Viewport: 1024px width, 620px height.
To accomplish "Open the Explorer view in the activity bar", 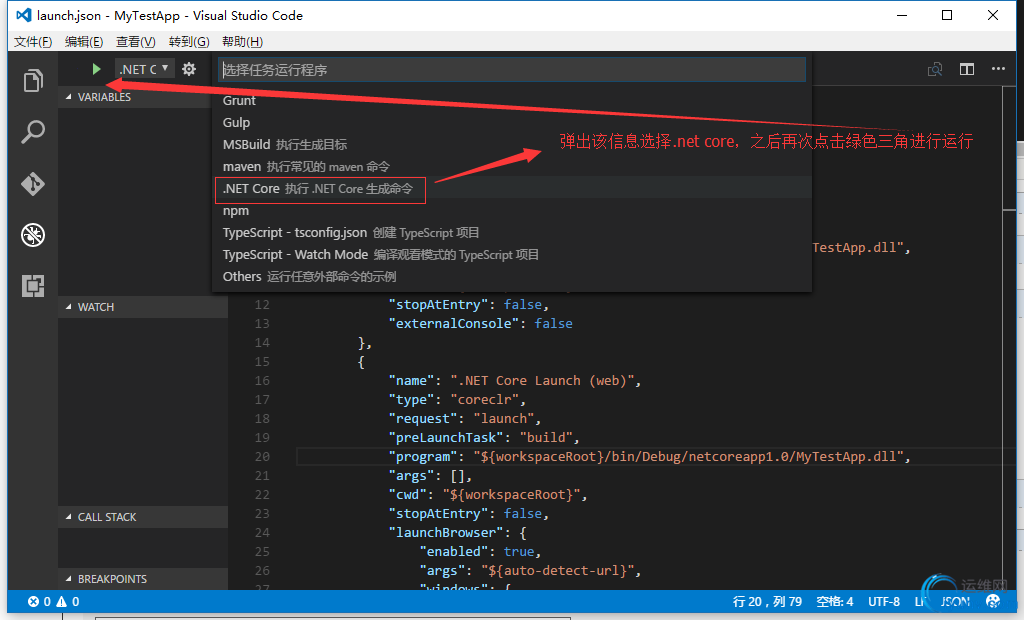I will coord(33,80).
